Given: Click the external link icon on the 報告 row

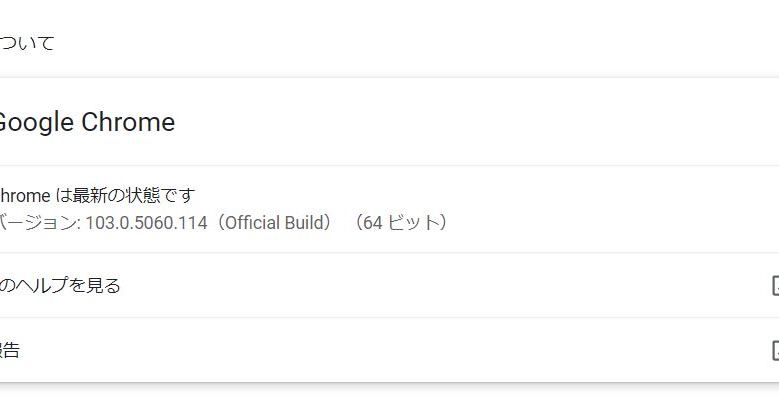Looking at the screenshot, I should click(775, 350).
